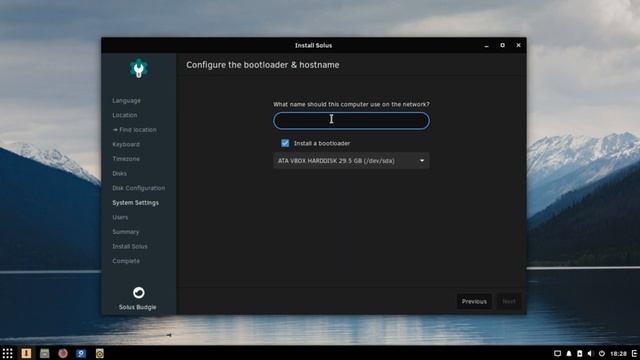Select the Summary step in sidebar

tap(126, 232)
